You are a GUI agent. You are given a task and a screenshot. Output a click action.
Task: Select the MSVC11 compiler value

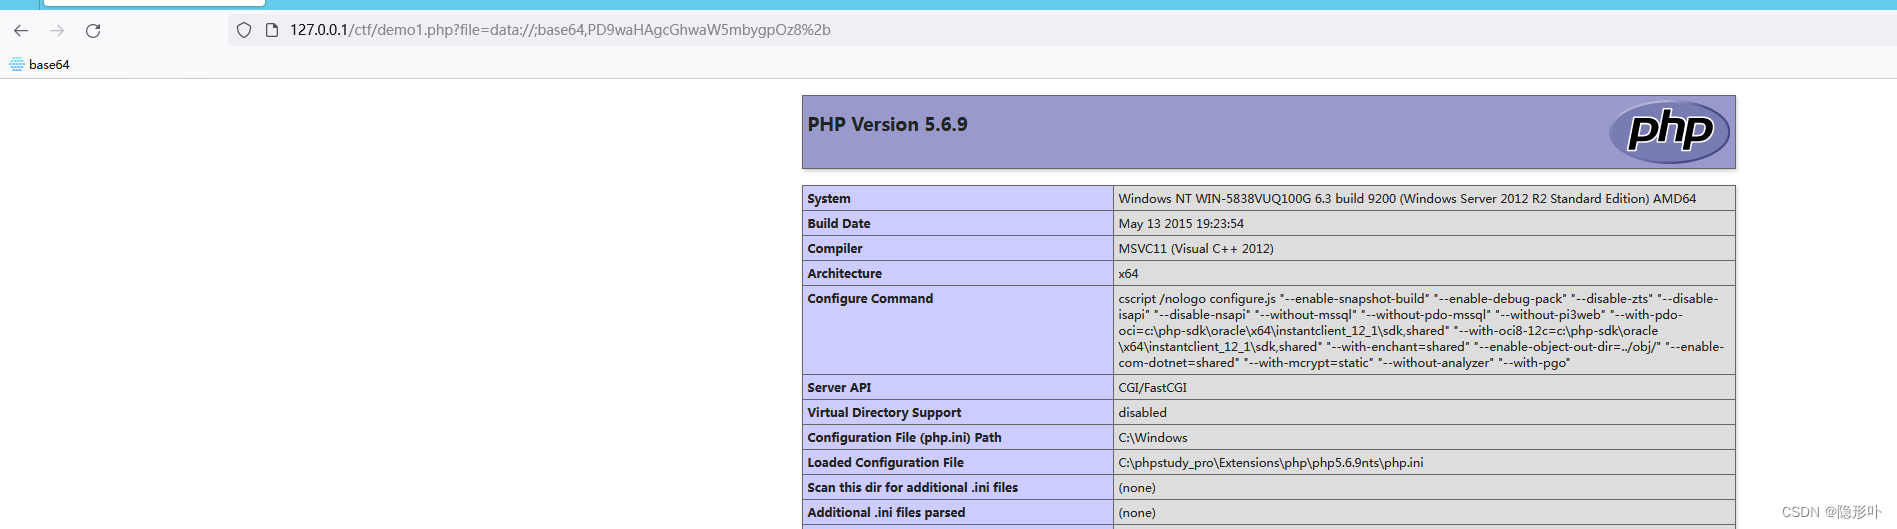1196,249
